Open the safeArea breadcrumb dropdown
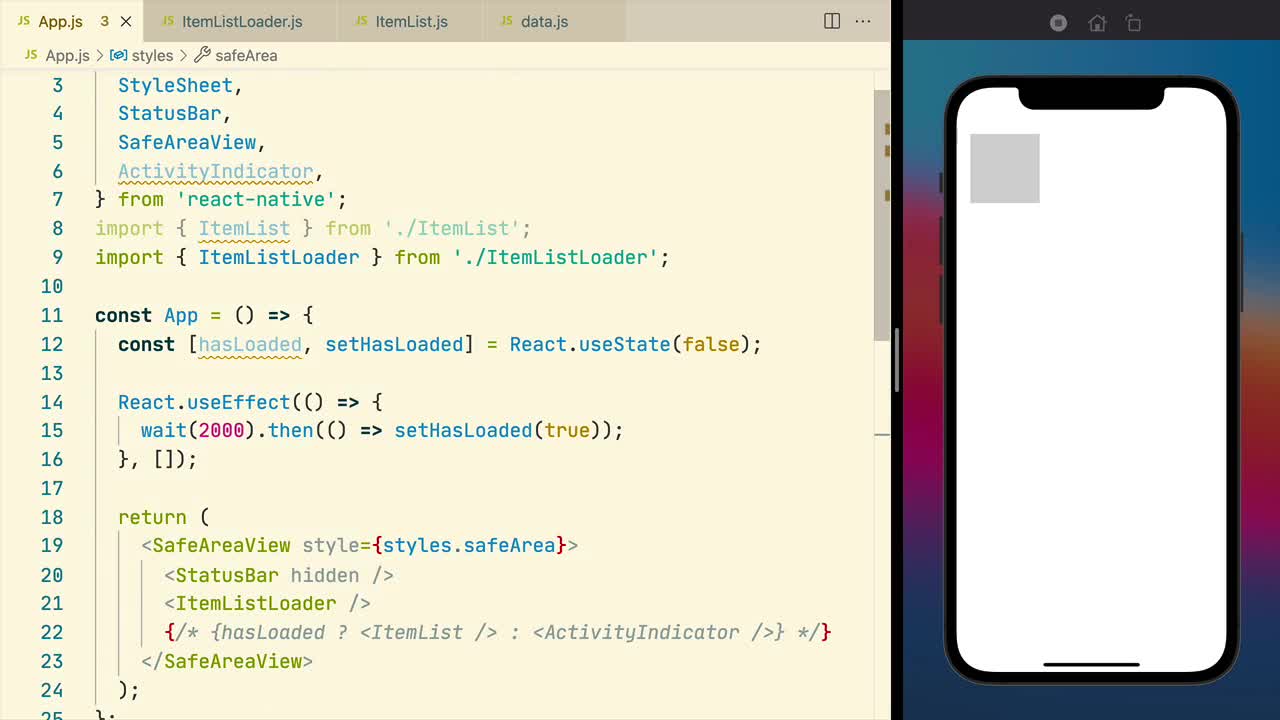The height and width of the screenshot is (720, 1280). pyautogui.click(x=246, y=56)
